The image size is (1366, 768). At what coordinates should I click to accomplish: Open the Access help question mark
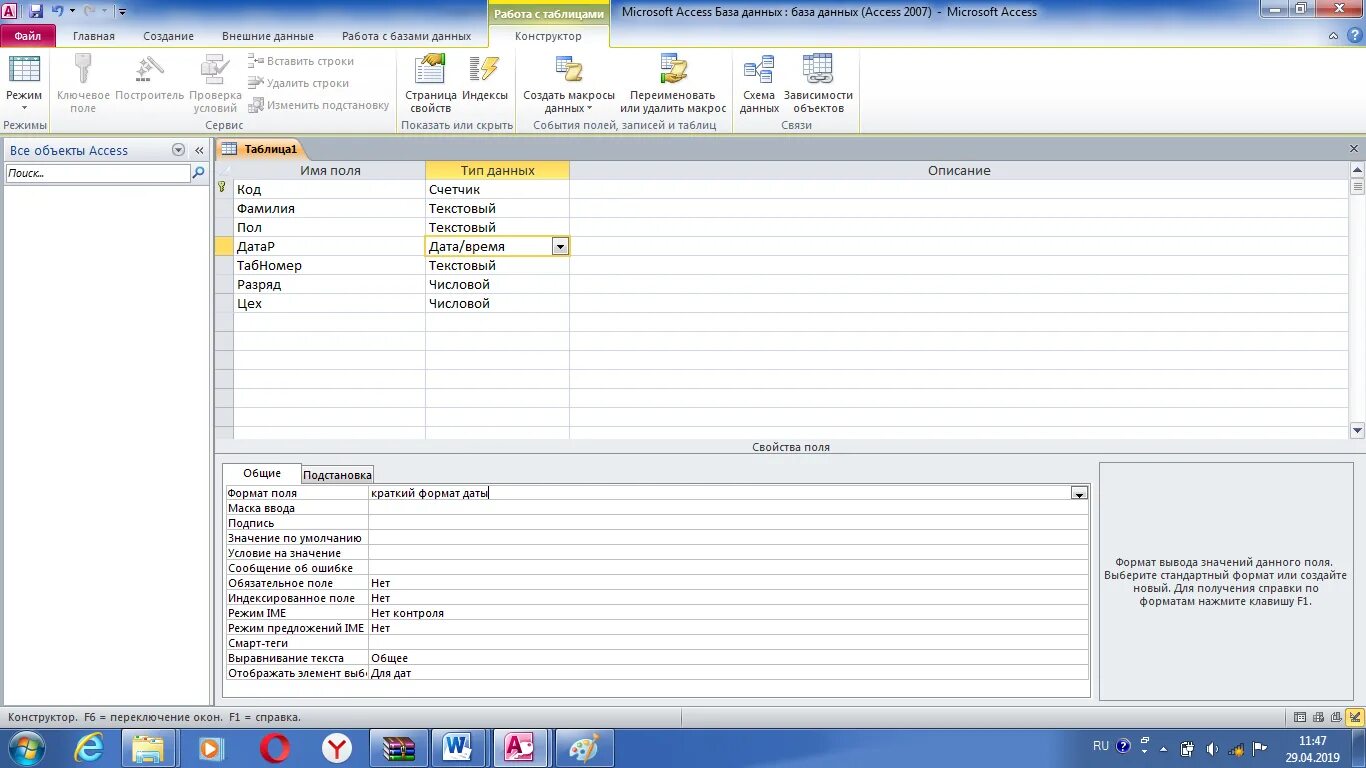pyautogui.click(x=1354, y=36)
